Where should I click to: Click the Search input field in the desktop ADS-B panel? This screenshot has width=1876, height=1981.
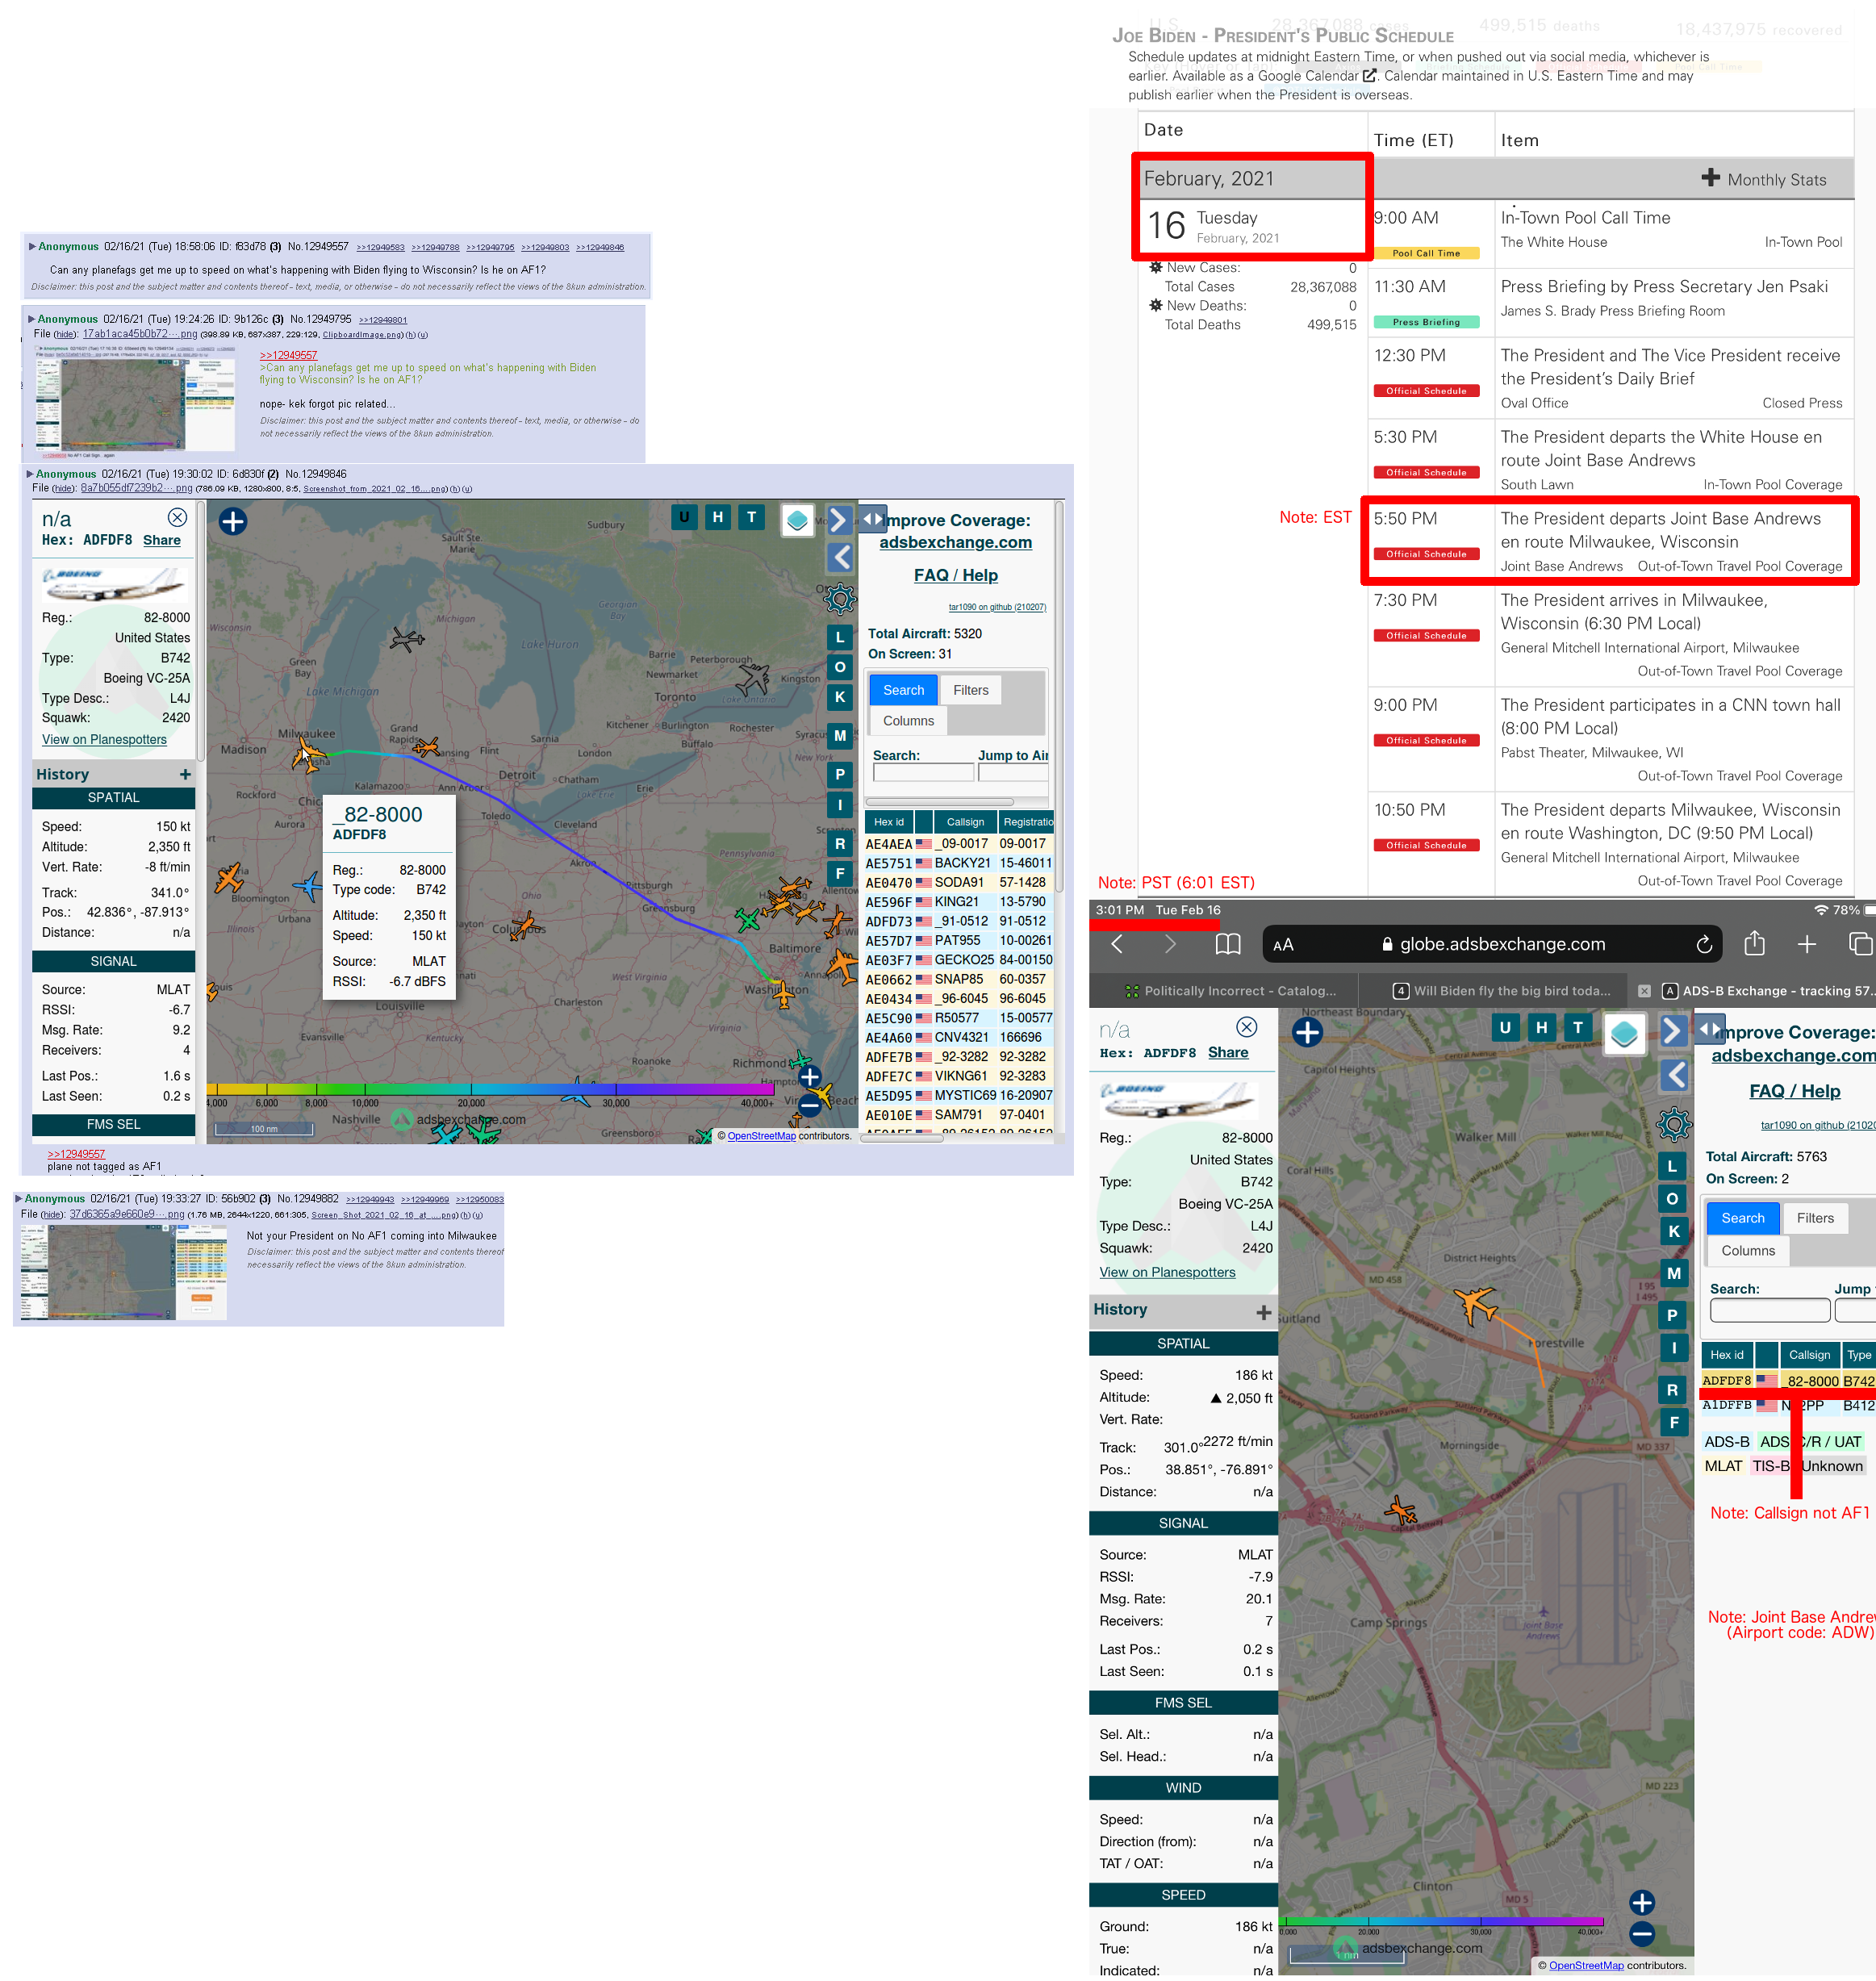[x=923, y=772]
